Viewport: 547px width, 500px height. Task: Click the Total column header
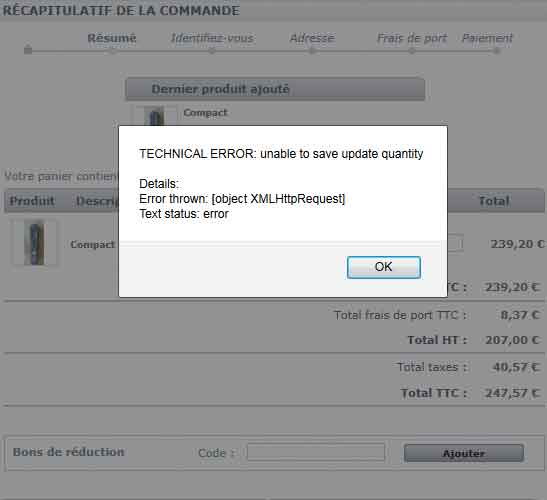494,201
